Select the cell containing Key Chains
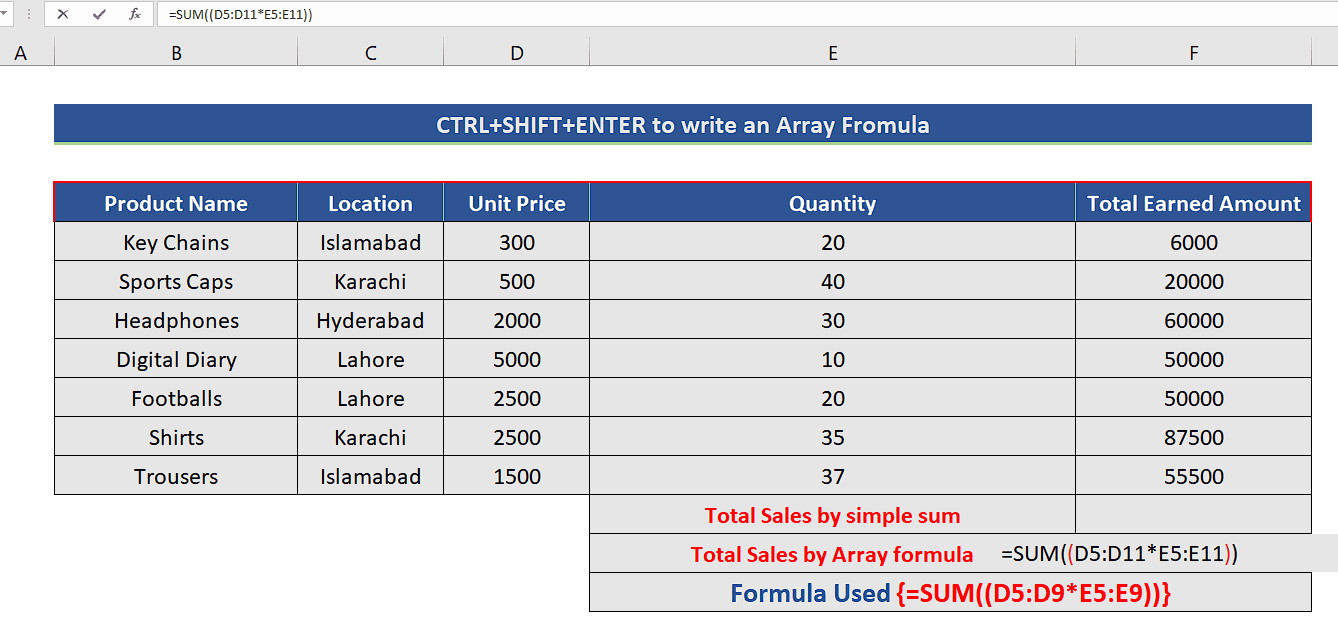The height and width of the screenshot is (629, 1338). 175,242
